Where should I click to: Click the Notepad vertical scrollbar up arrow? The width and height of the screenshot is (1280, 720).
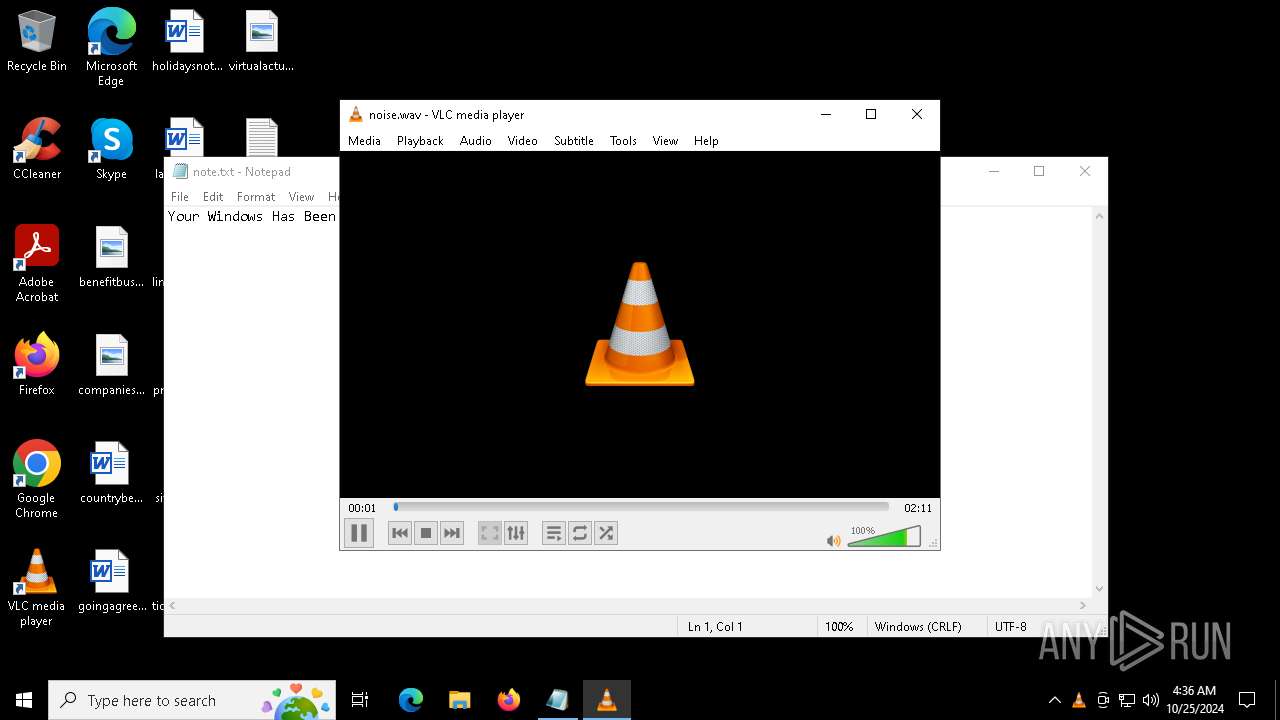coord(1099,216)
